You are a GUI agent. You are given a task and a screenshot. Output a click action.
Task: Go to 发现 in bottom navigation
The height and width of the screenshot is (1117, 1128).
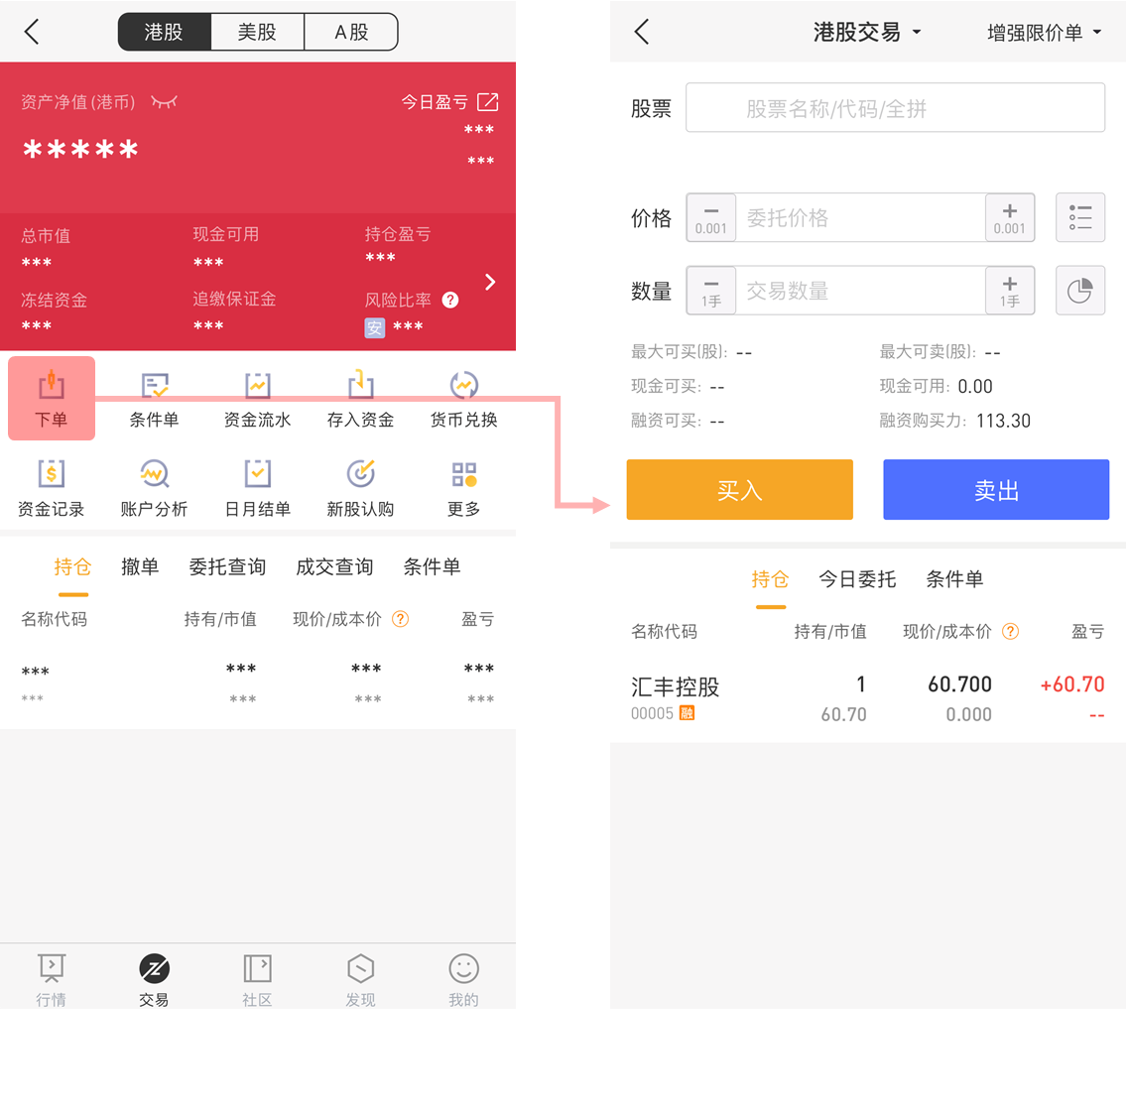[360, 980]
